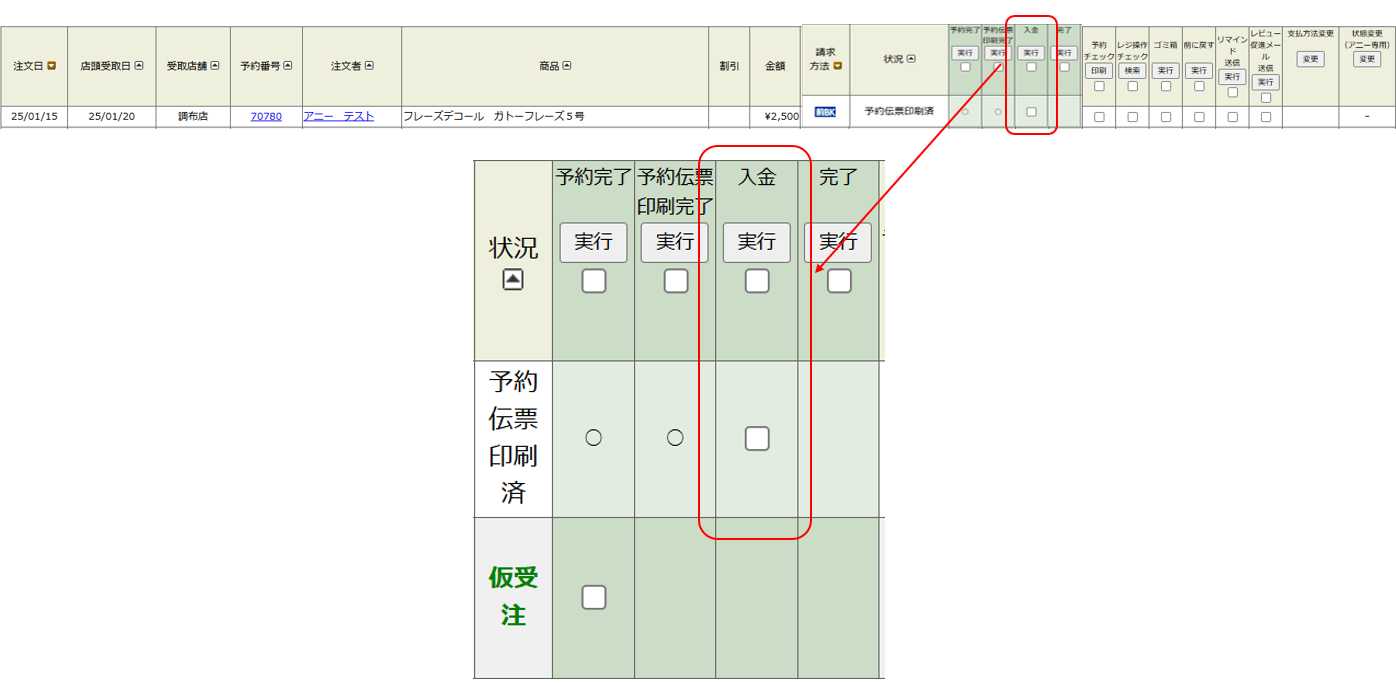Click the blue 前BK billing badge
This screenshot has height=683, width=1396.
[x=825, y=112]
